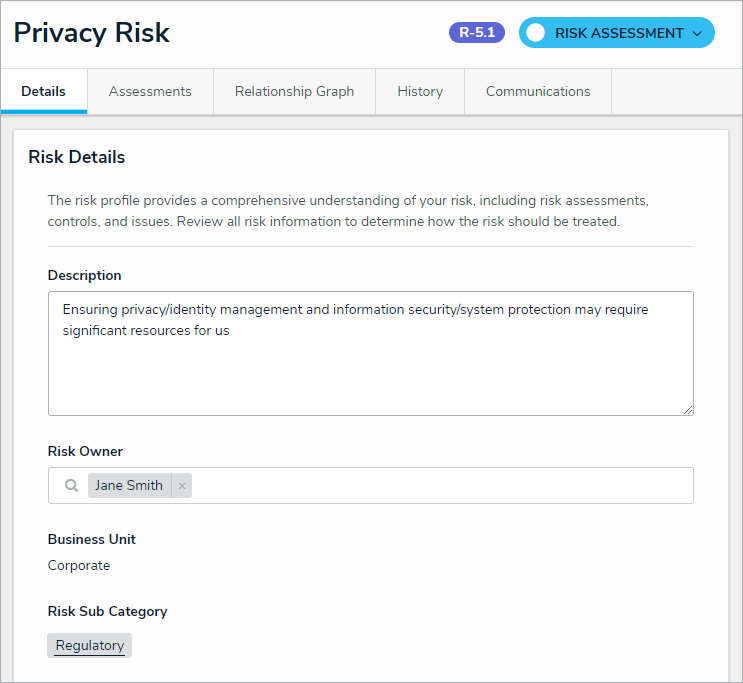Click the Risk Details section heading

click(x=76, y=157)
